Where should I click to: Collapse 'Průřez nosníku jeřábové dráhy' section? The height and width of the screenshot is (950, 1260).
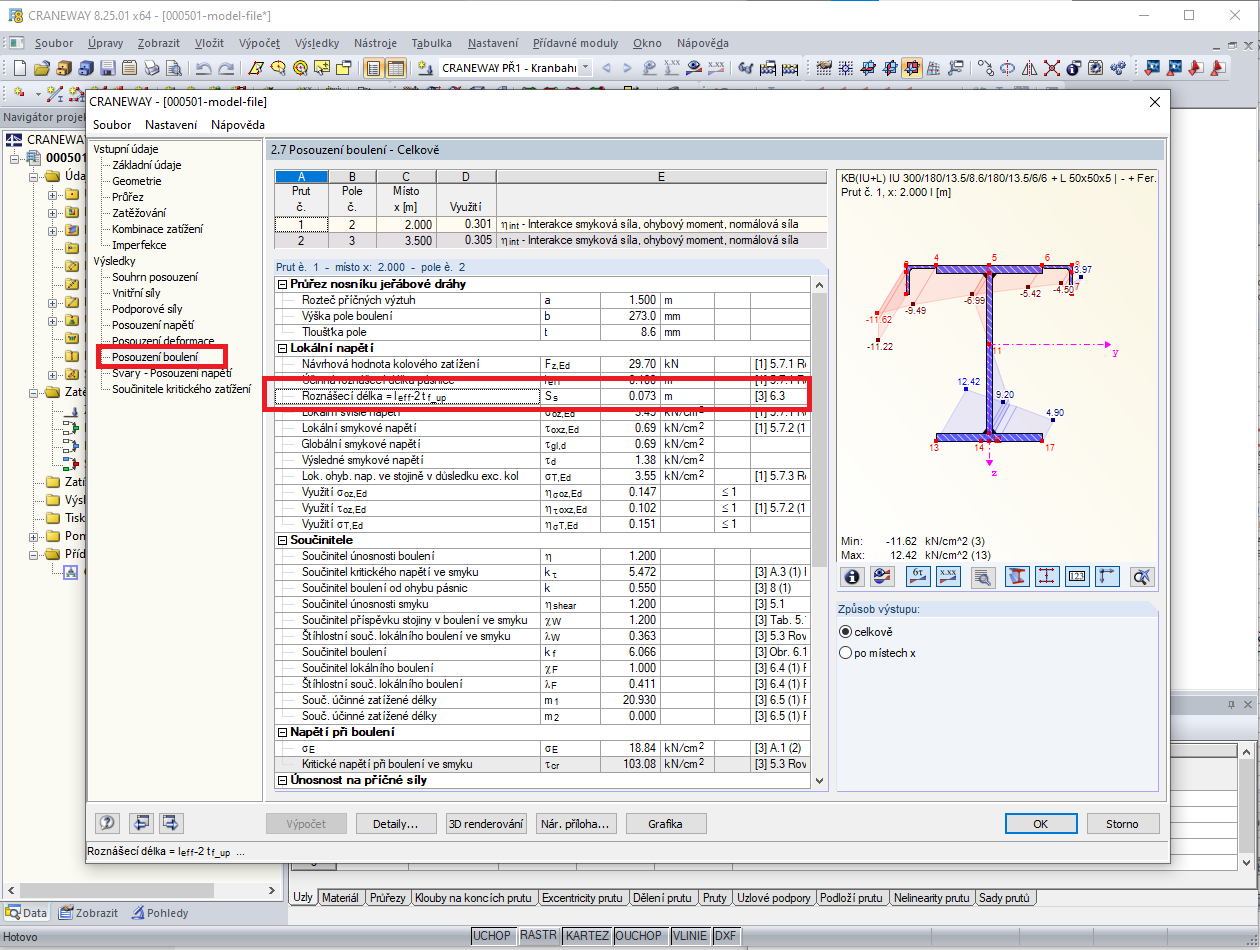pos(282,284)
